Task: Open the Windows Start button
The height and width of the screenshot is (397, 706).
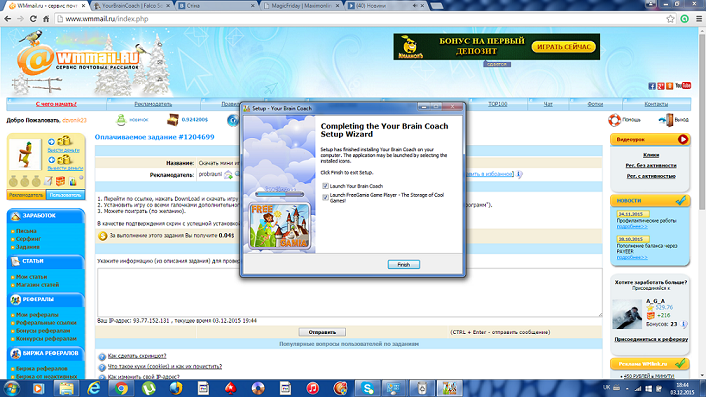Action: point(12,388)
